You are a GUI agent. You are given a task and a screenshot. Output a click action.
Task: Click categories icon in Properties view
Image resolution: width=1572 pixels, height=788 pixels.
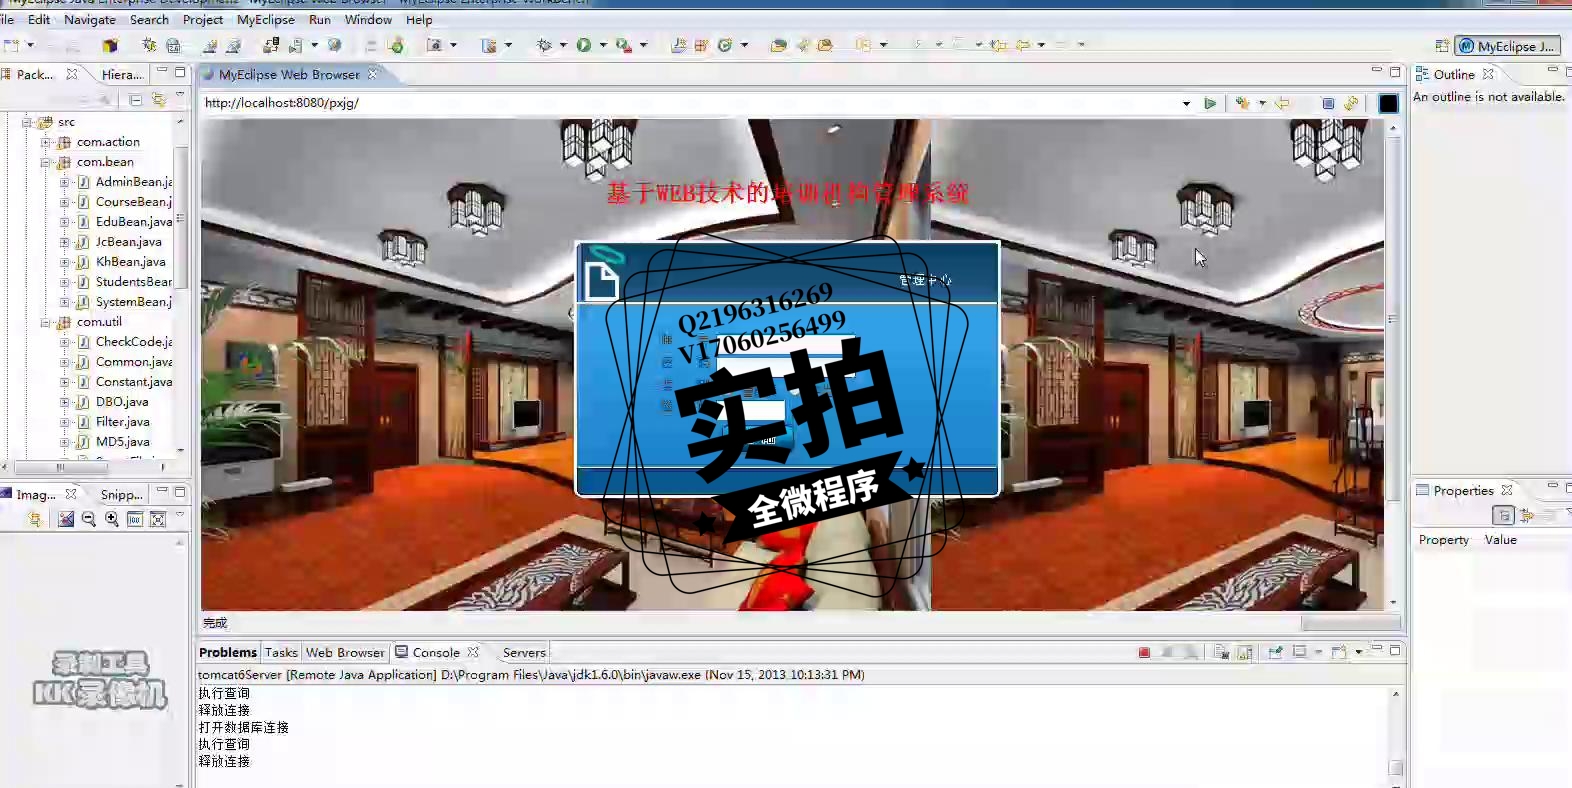[1502, 515]
